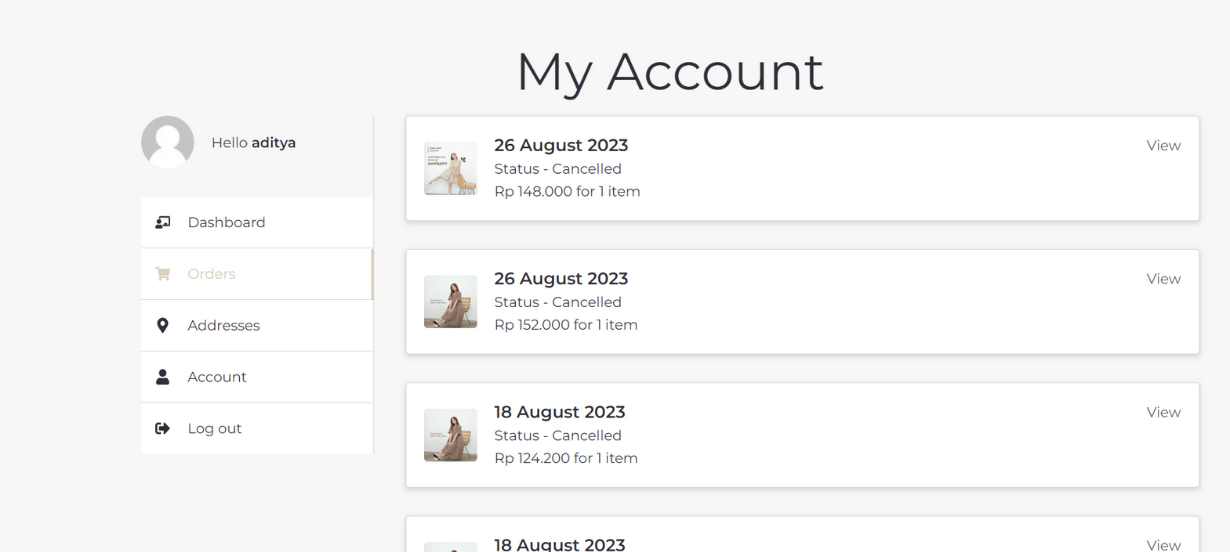The image size is (1230, 552).
Task: View the Rp 124.200 order
Action: coord(1163,412)
